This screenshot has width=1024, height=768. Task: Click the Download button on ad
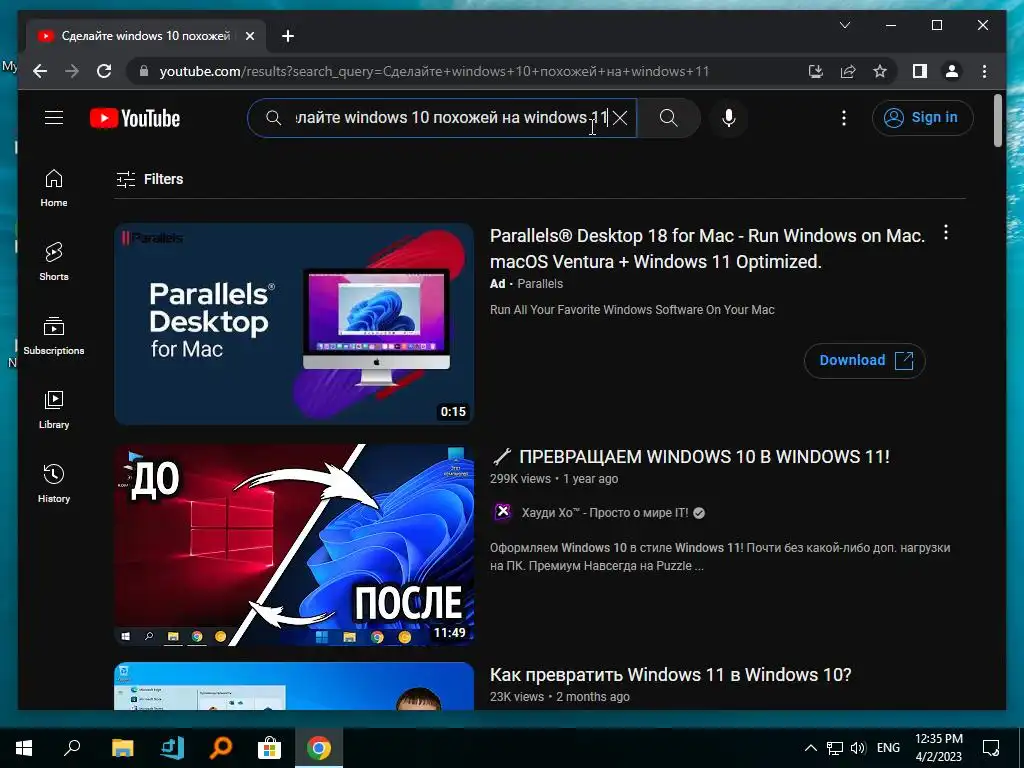click(x=865, y=360)
